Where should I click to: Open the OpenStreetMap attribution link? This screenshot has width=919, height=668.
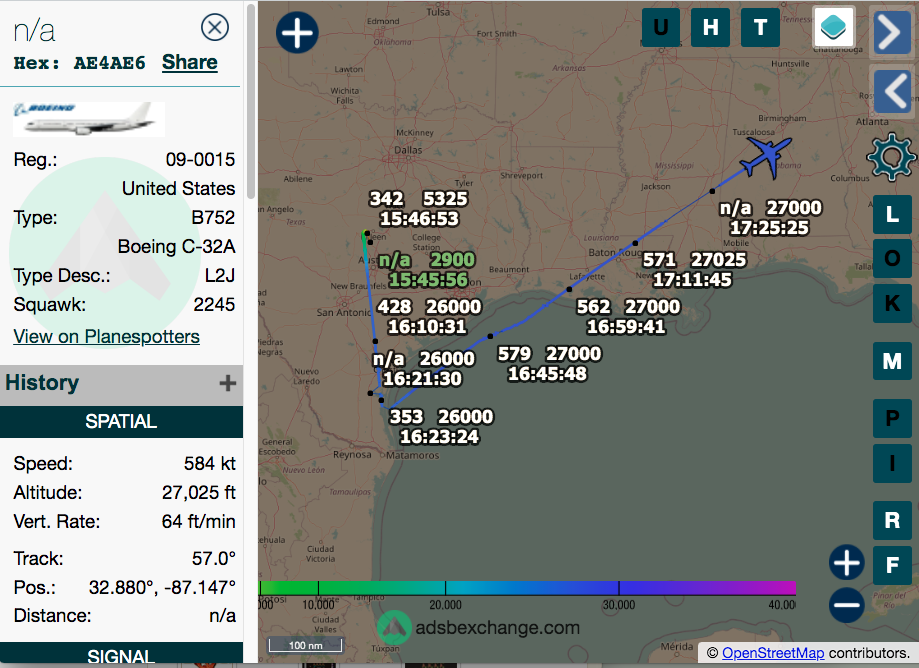pyautogui.click(x=773, y=653)
